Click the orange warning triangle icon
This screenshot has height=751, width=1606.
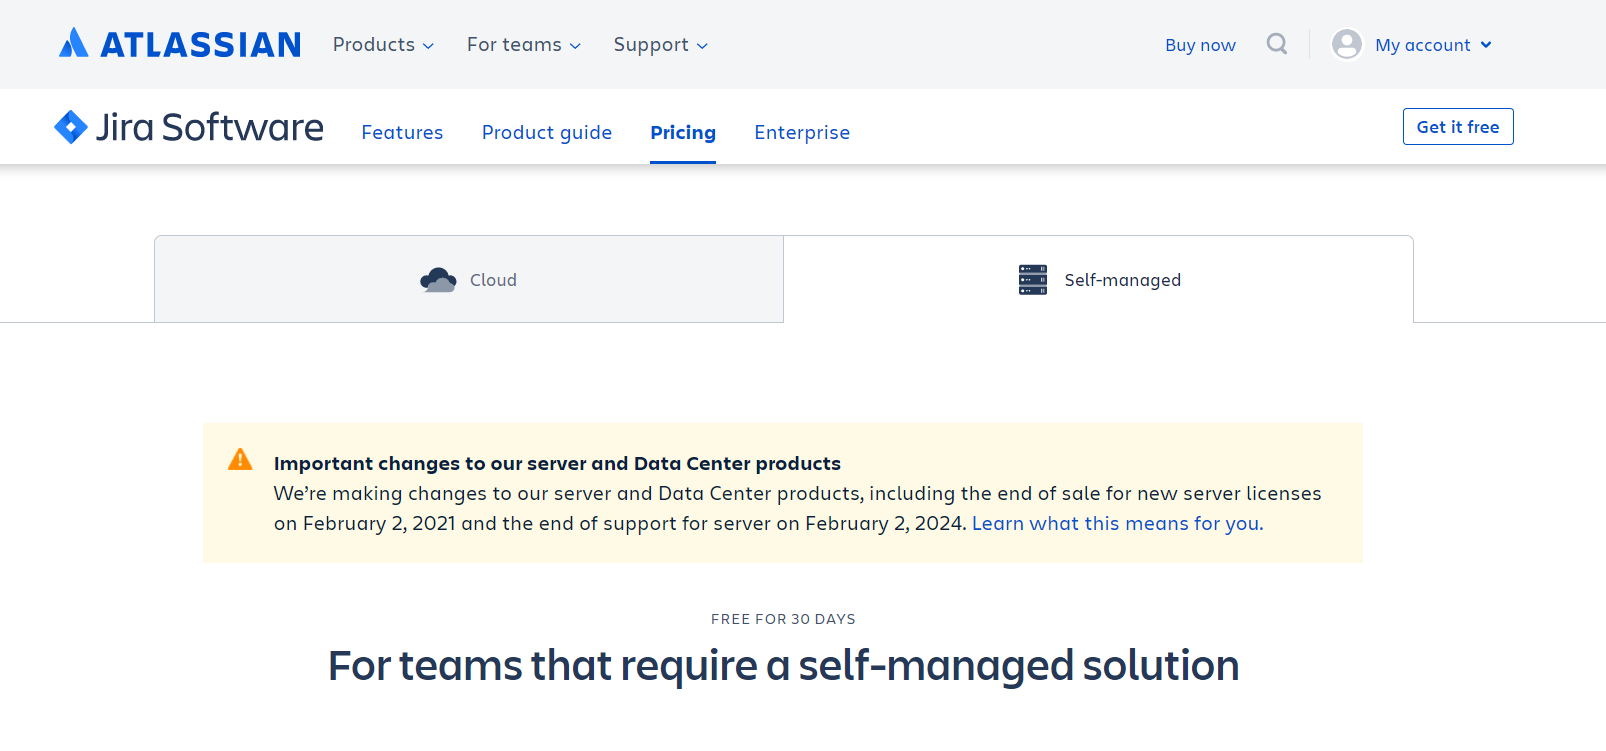(240, 459)
